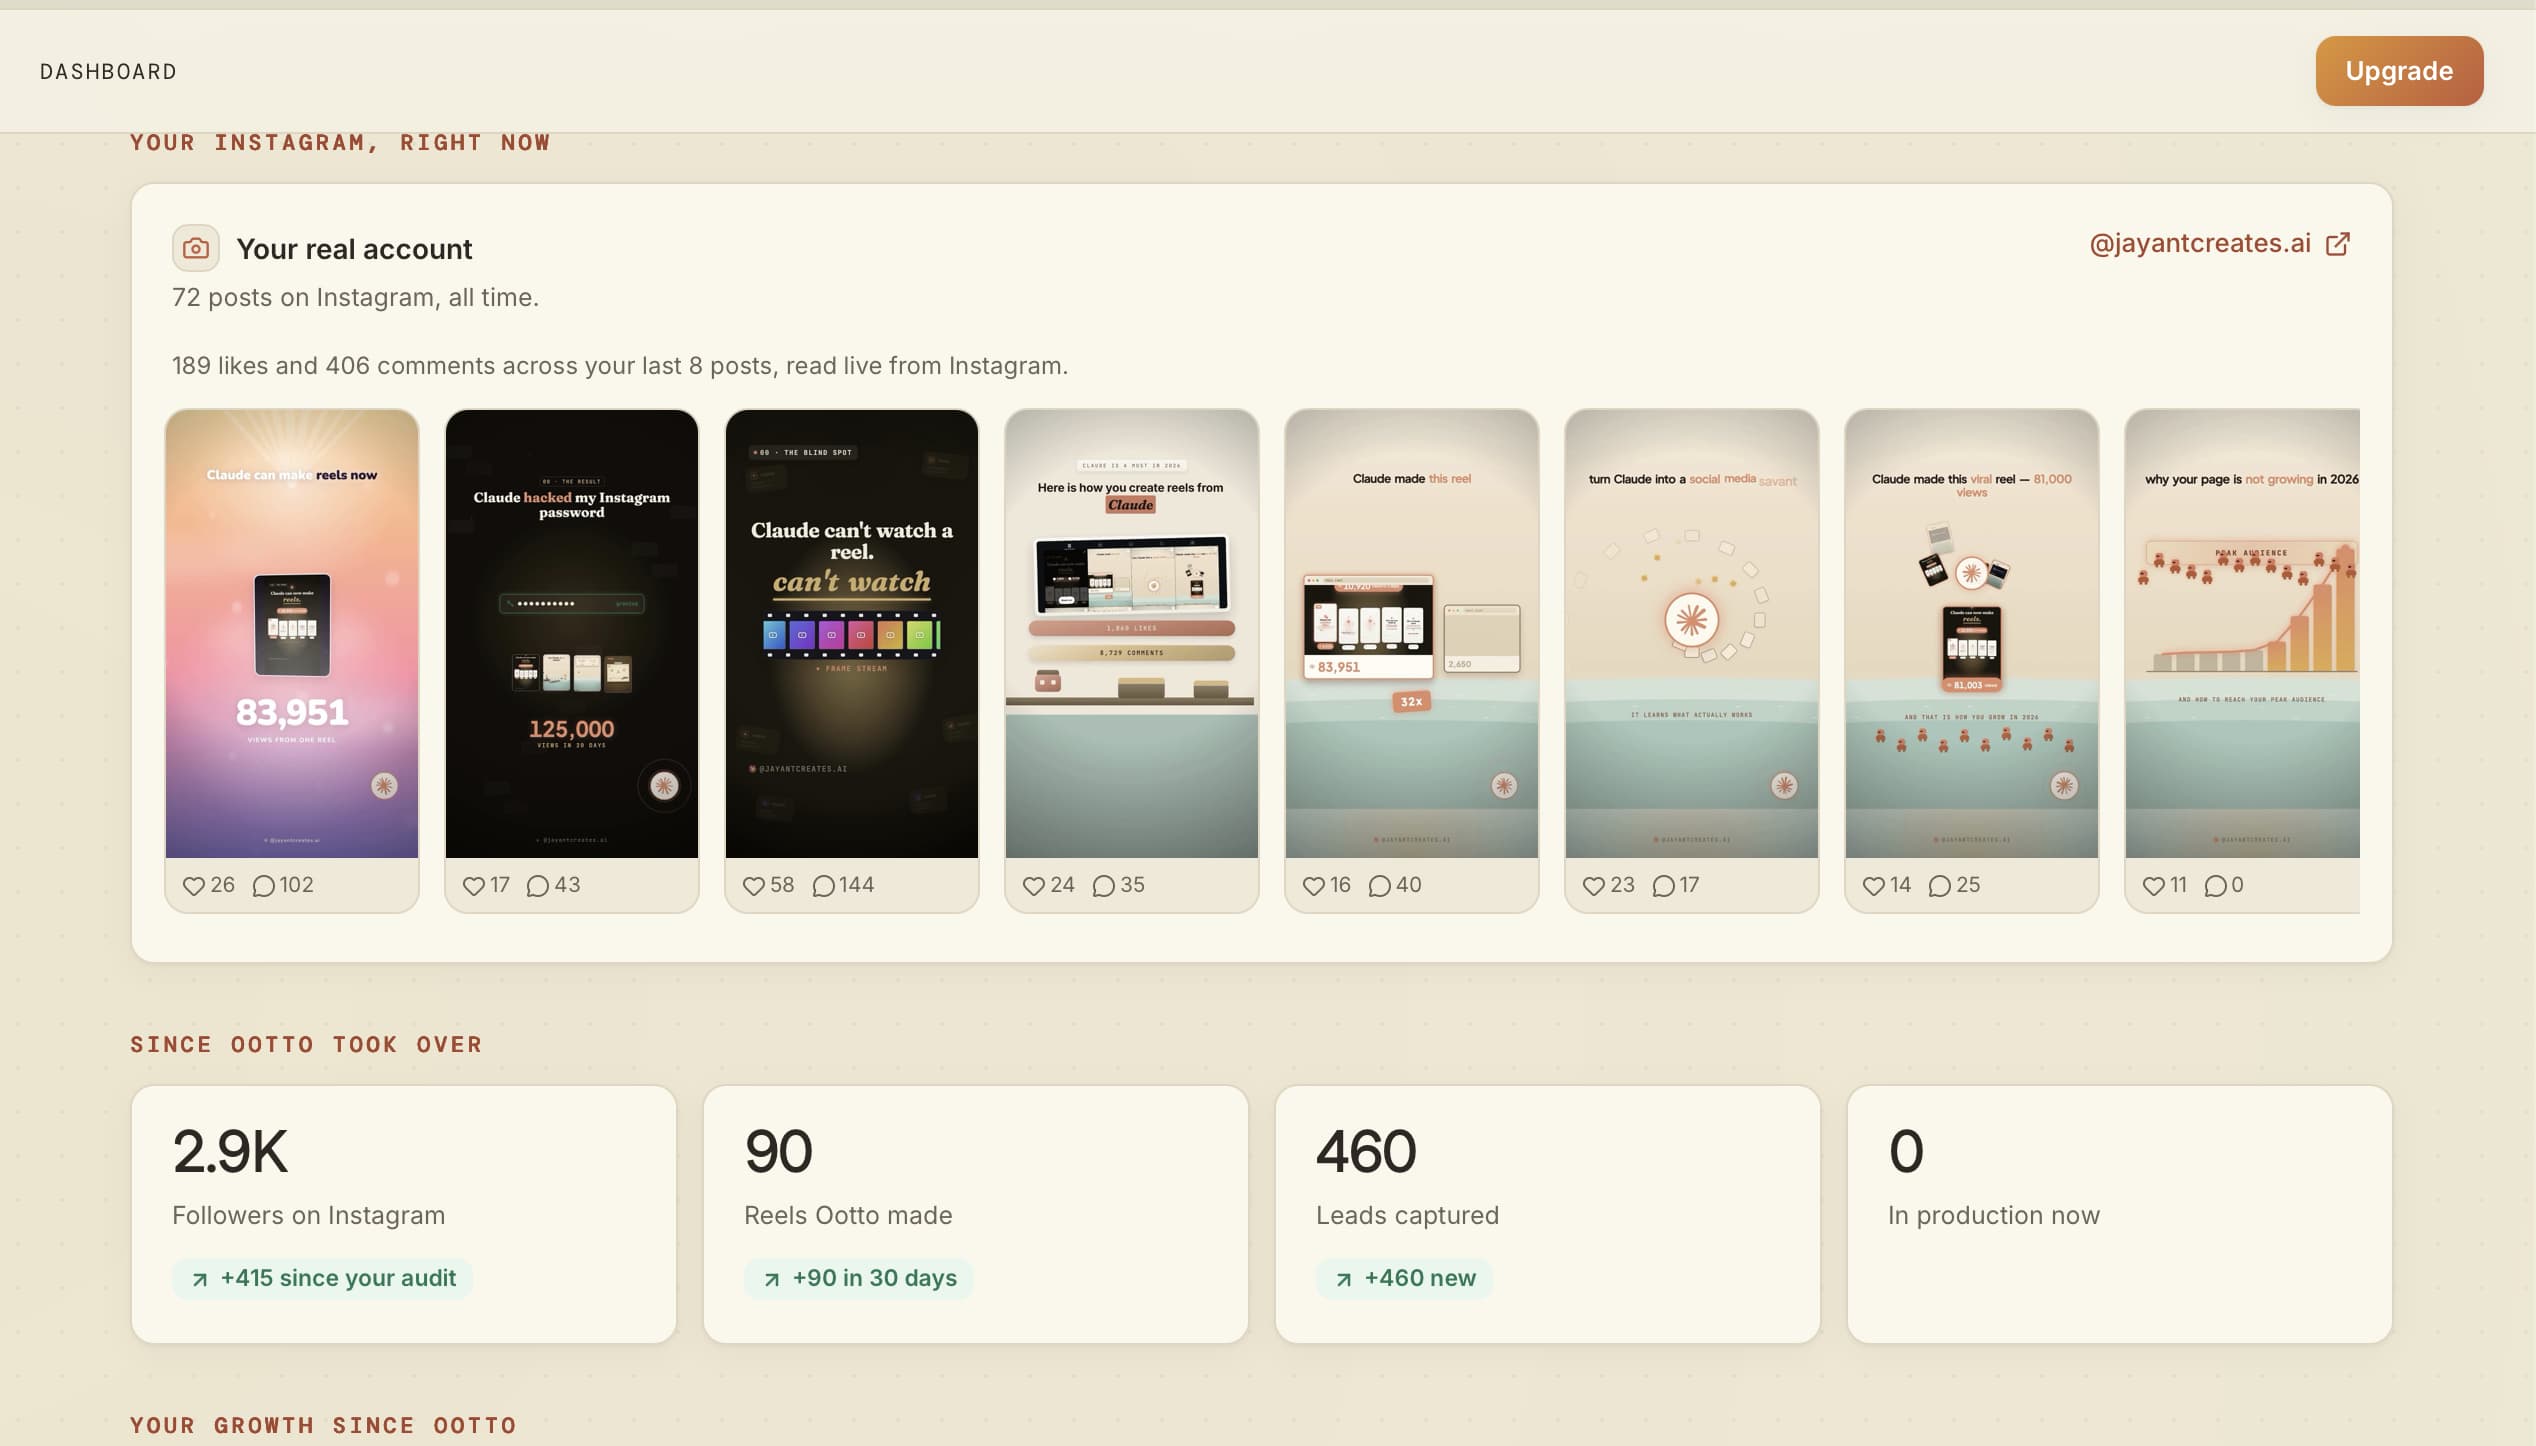The image size is (2536, 1446).
Task: Click the Upgrade button
Action: [x=2398, y=71]
